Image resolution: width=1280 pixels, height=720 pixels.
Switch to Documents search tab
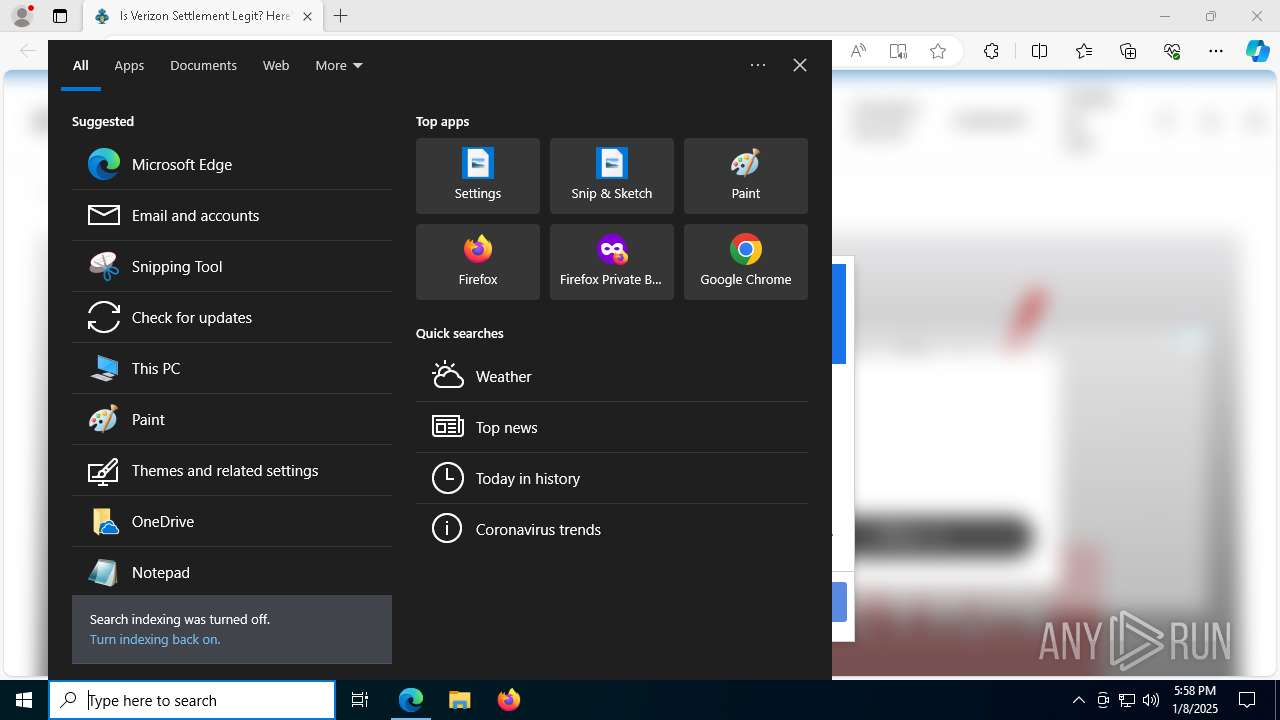click(203, 65)
